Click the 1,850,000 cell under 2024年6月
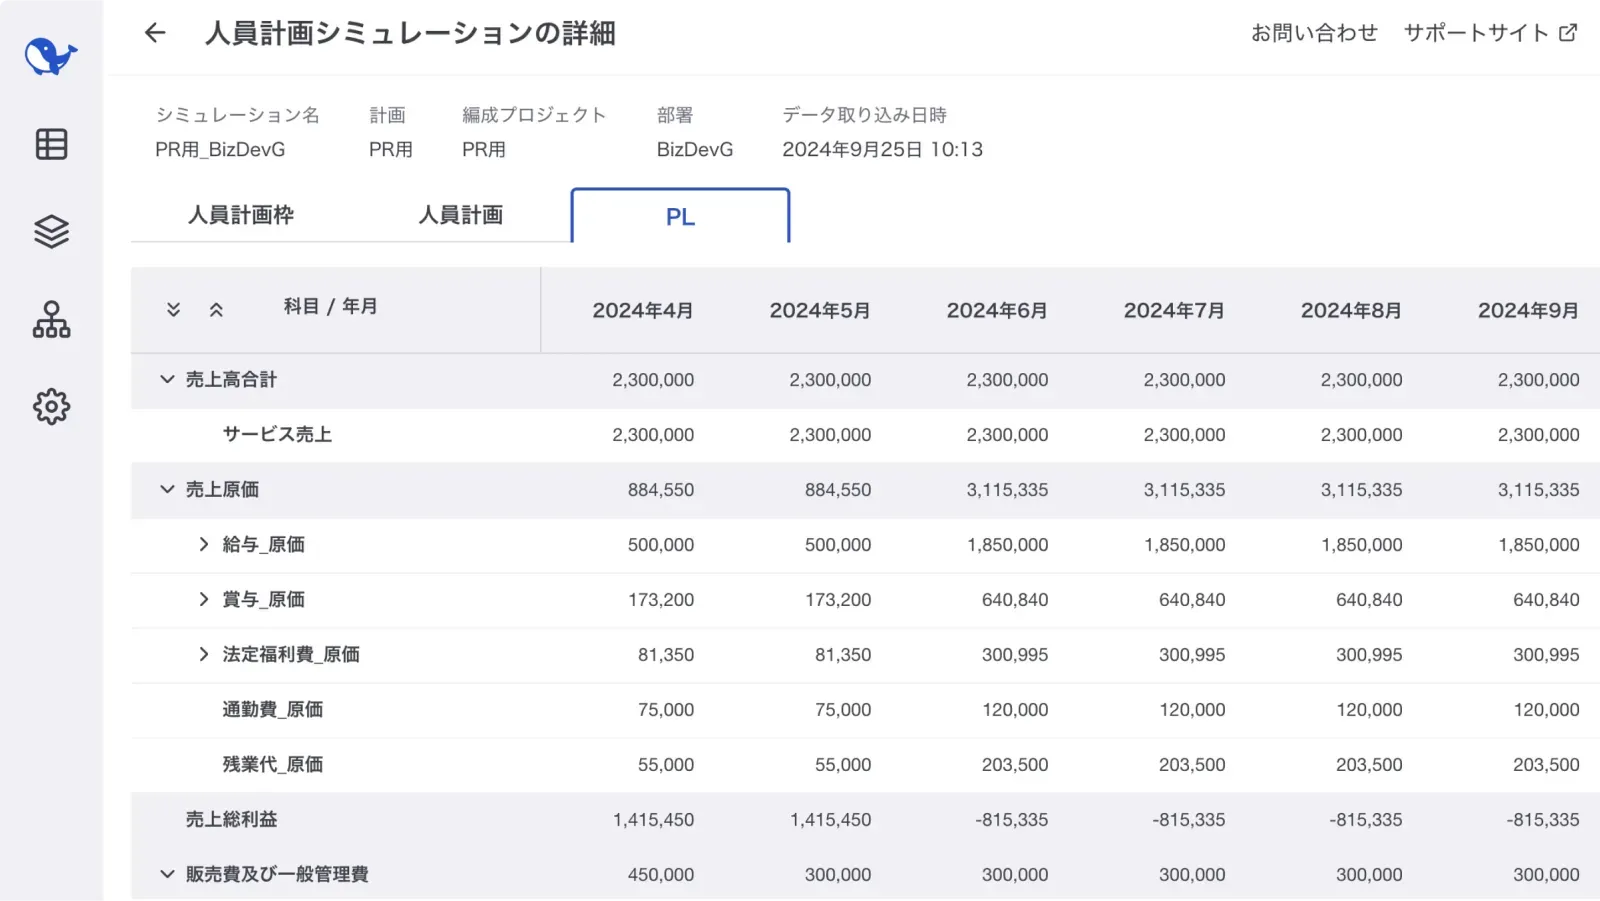This screenshot has height=901, width=1600. [x=1007, y=545]
